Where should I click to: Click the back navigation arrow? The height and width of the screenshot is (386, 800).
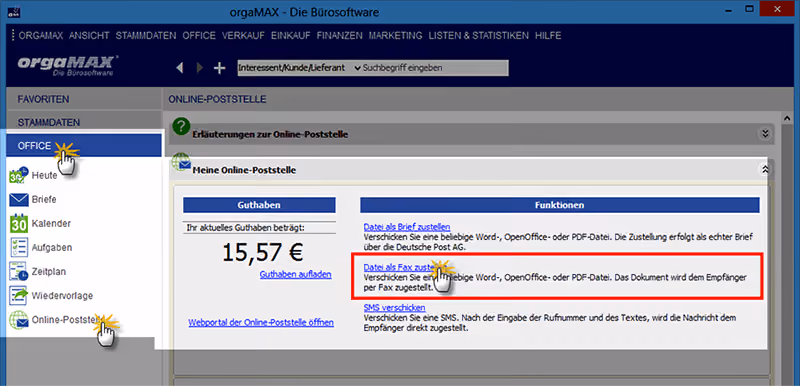(x=180, y=67)
